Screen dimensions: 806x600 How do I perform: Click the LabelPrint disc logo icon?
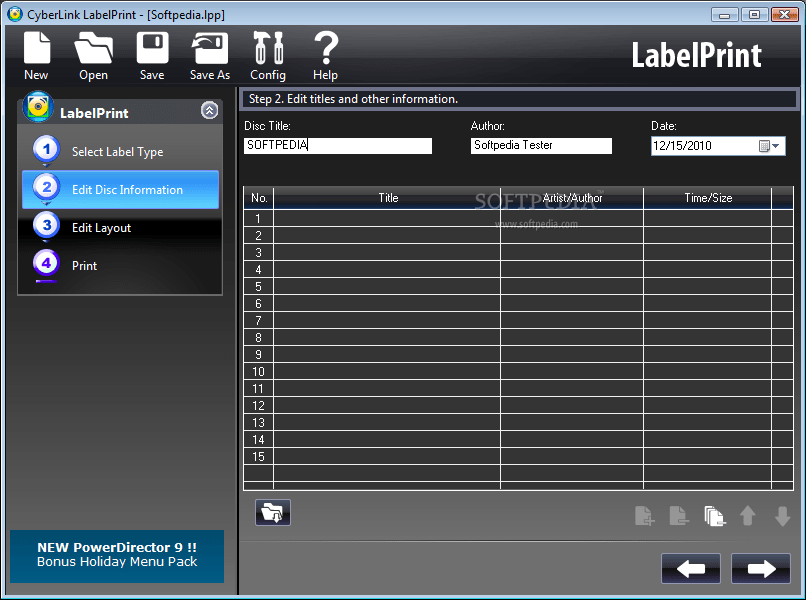click(x=38, y=107)
